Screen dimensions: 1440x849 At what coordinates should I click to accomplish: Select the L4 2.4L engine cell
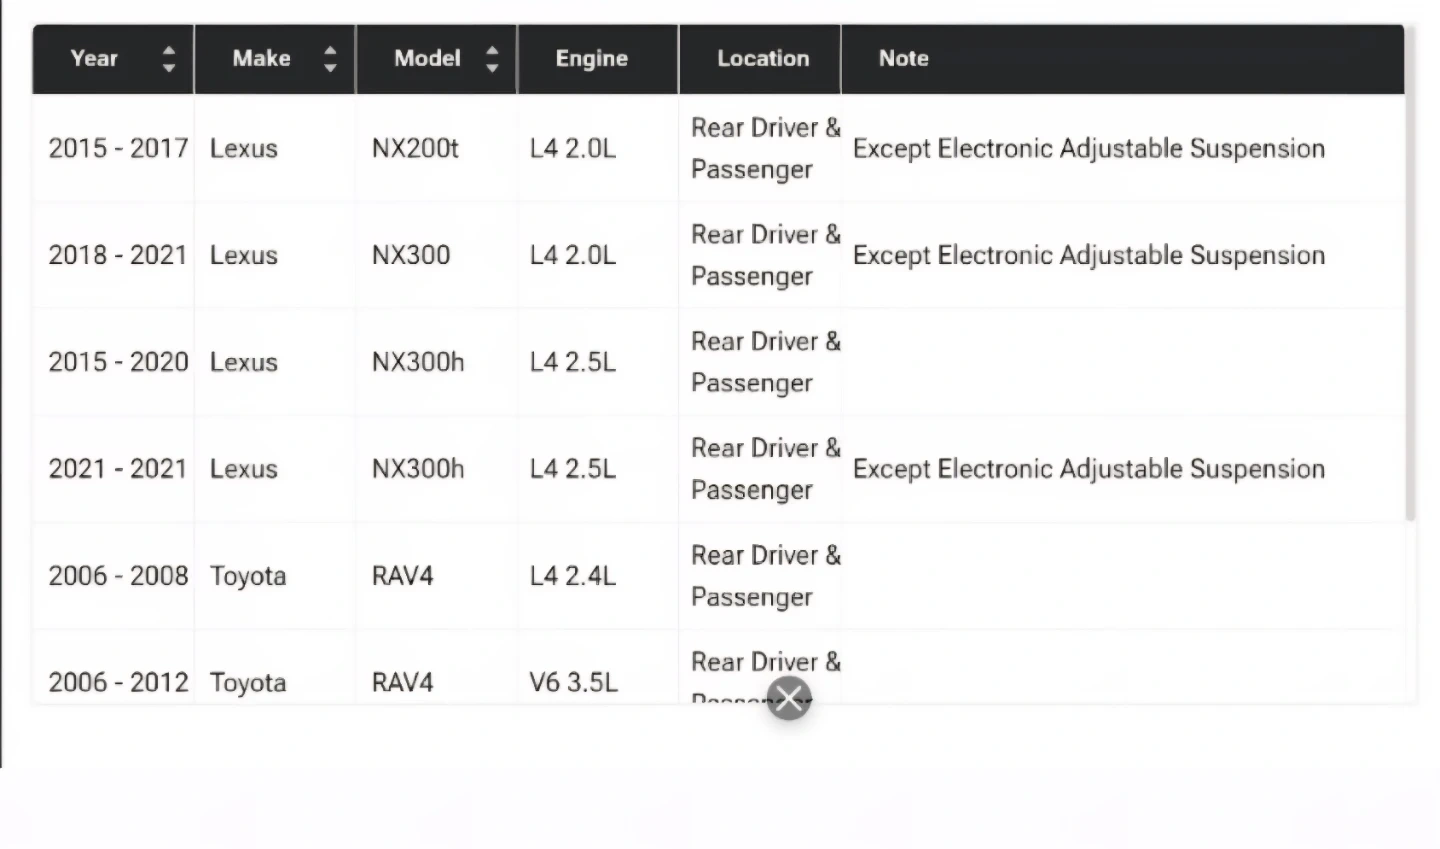click(x=572, y=576)
